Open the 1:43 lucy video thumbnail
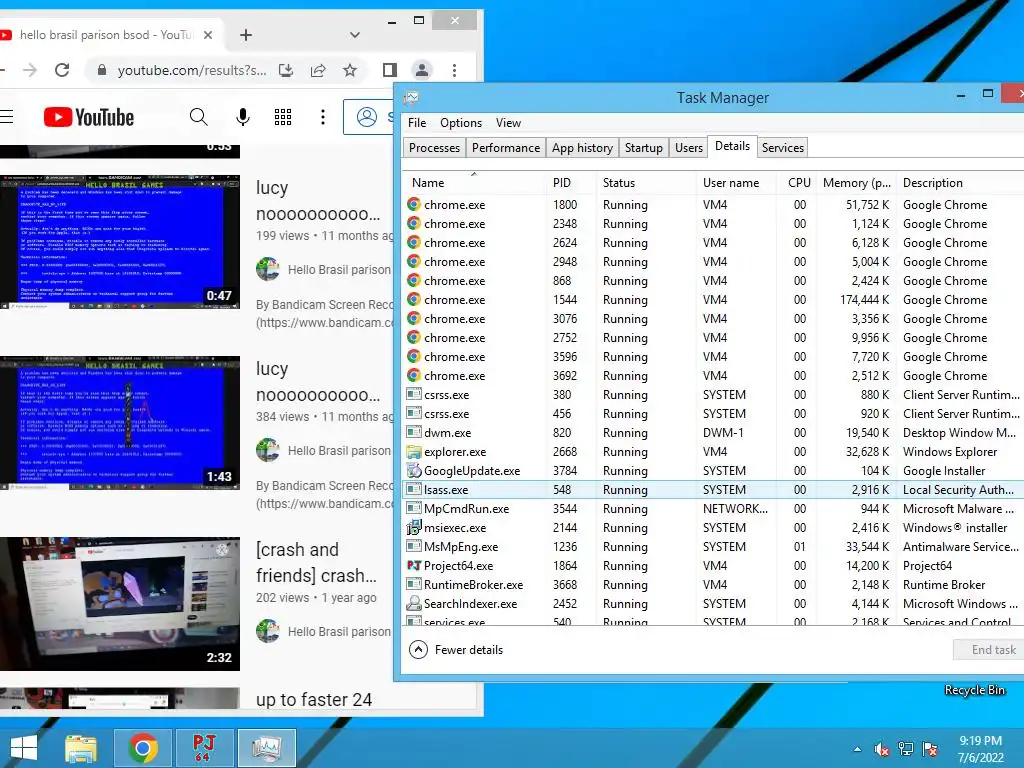The image size is (1024, 768). [x=120, y=423]
